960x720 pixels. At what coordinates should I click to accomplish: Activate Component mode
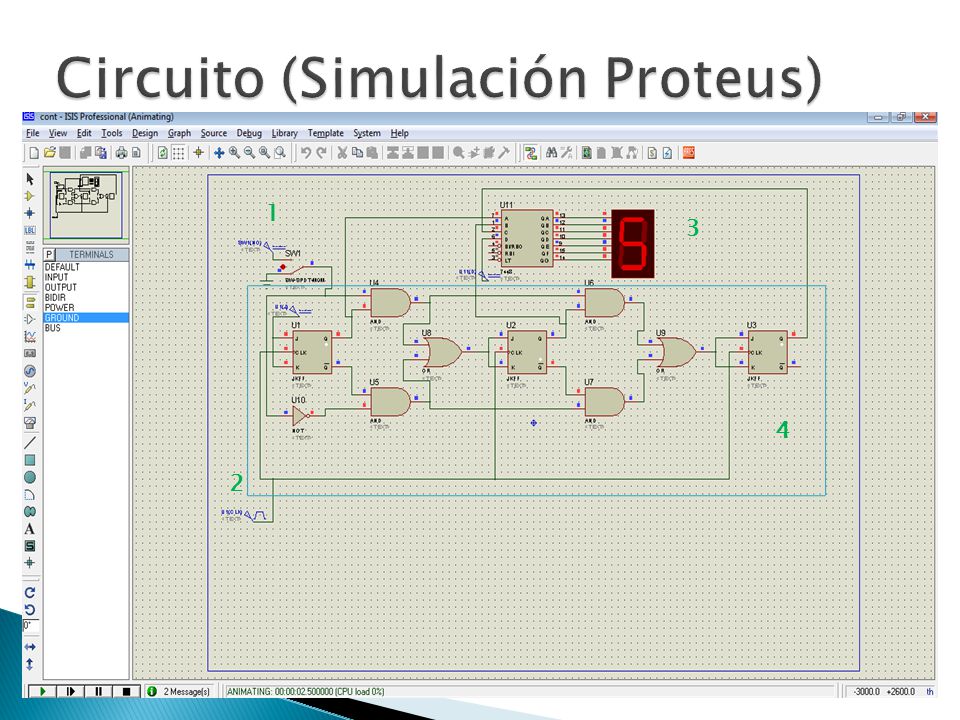click(x=30, y=196)
